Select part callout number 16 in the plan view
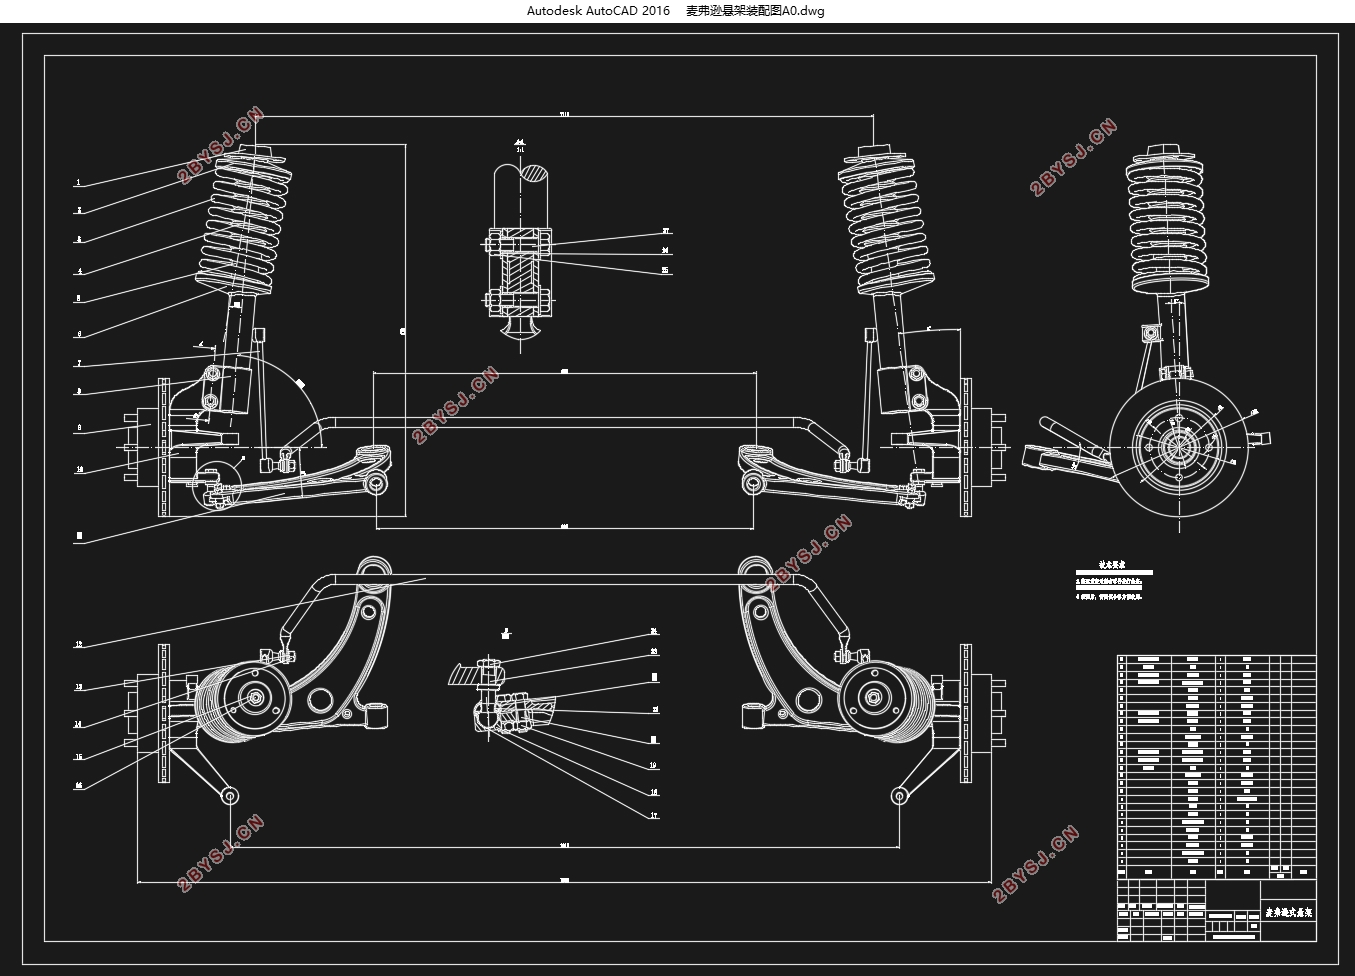The height and width of the screenshot is (976, 1355). coord(79,786)
